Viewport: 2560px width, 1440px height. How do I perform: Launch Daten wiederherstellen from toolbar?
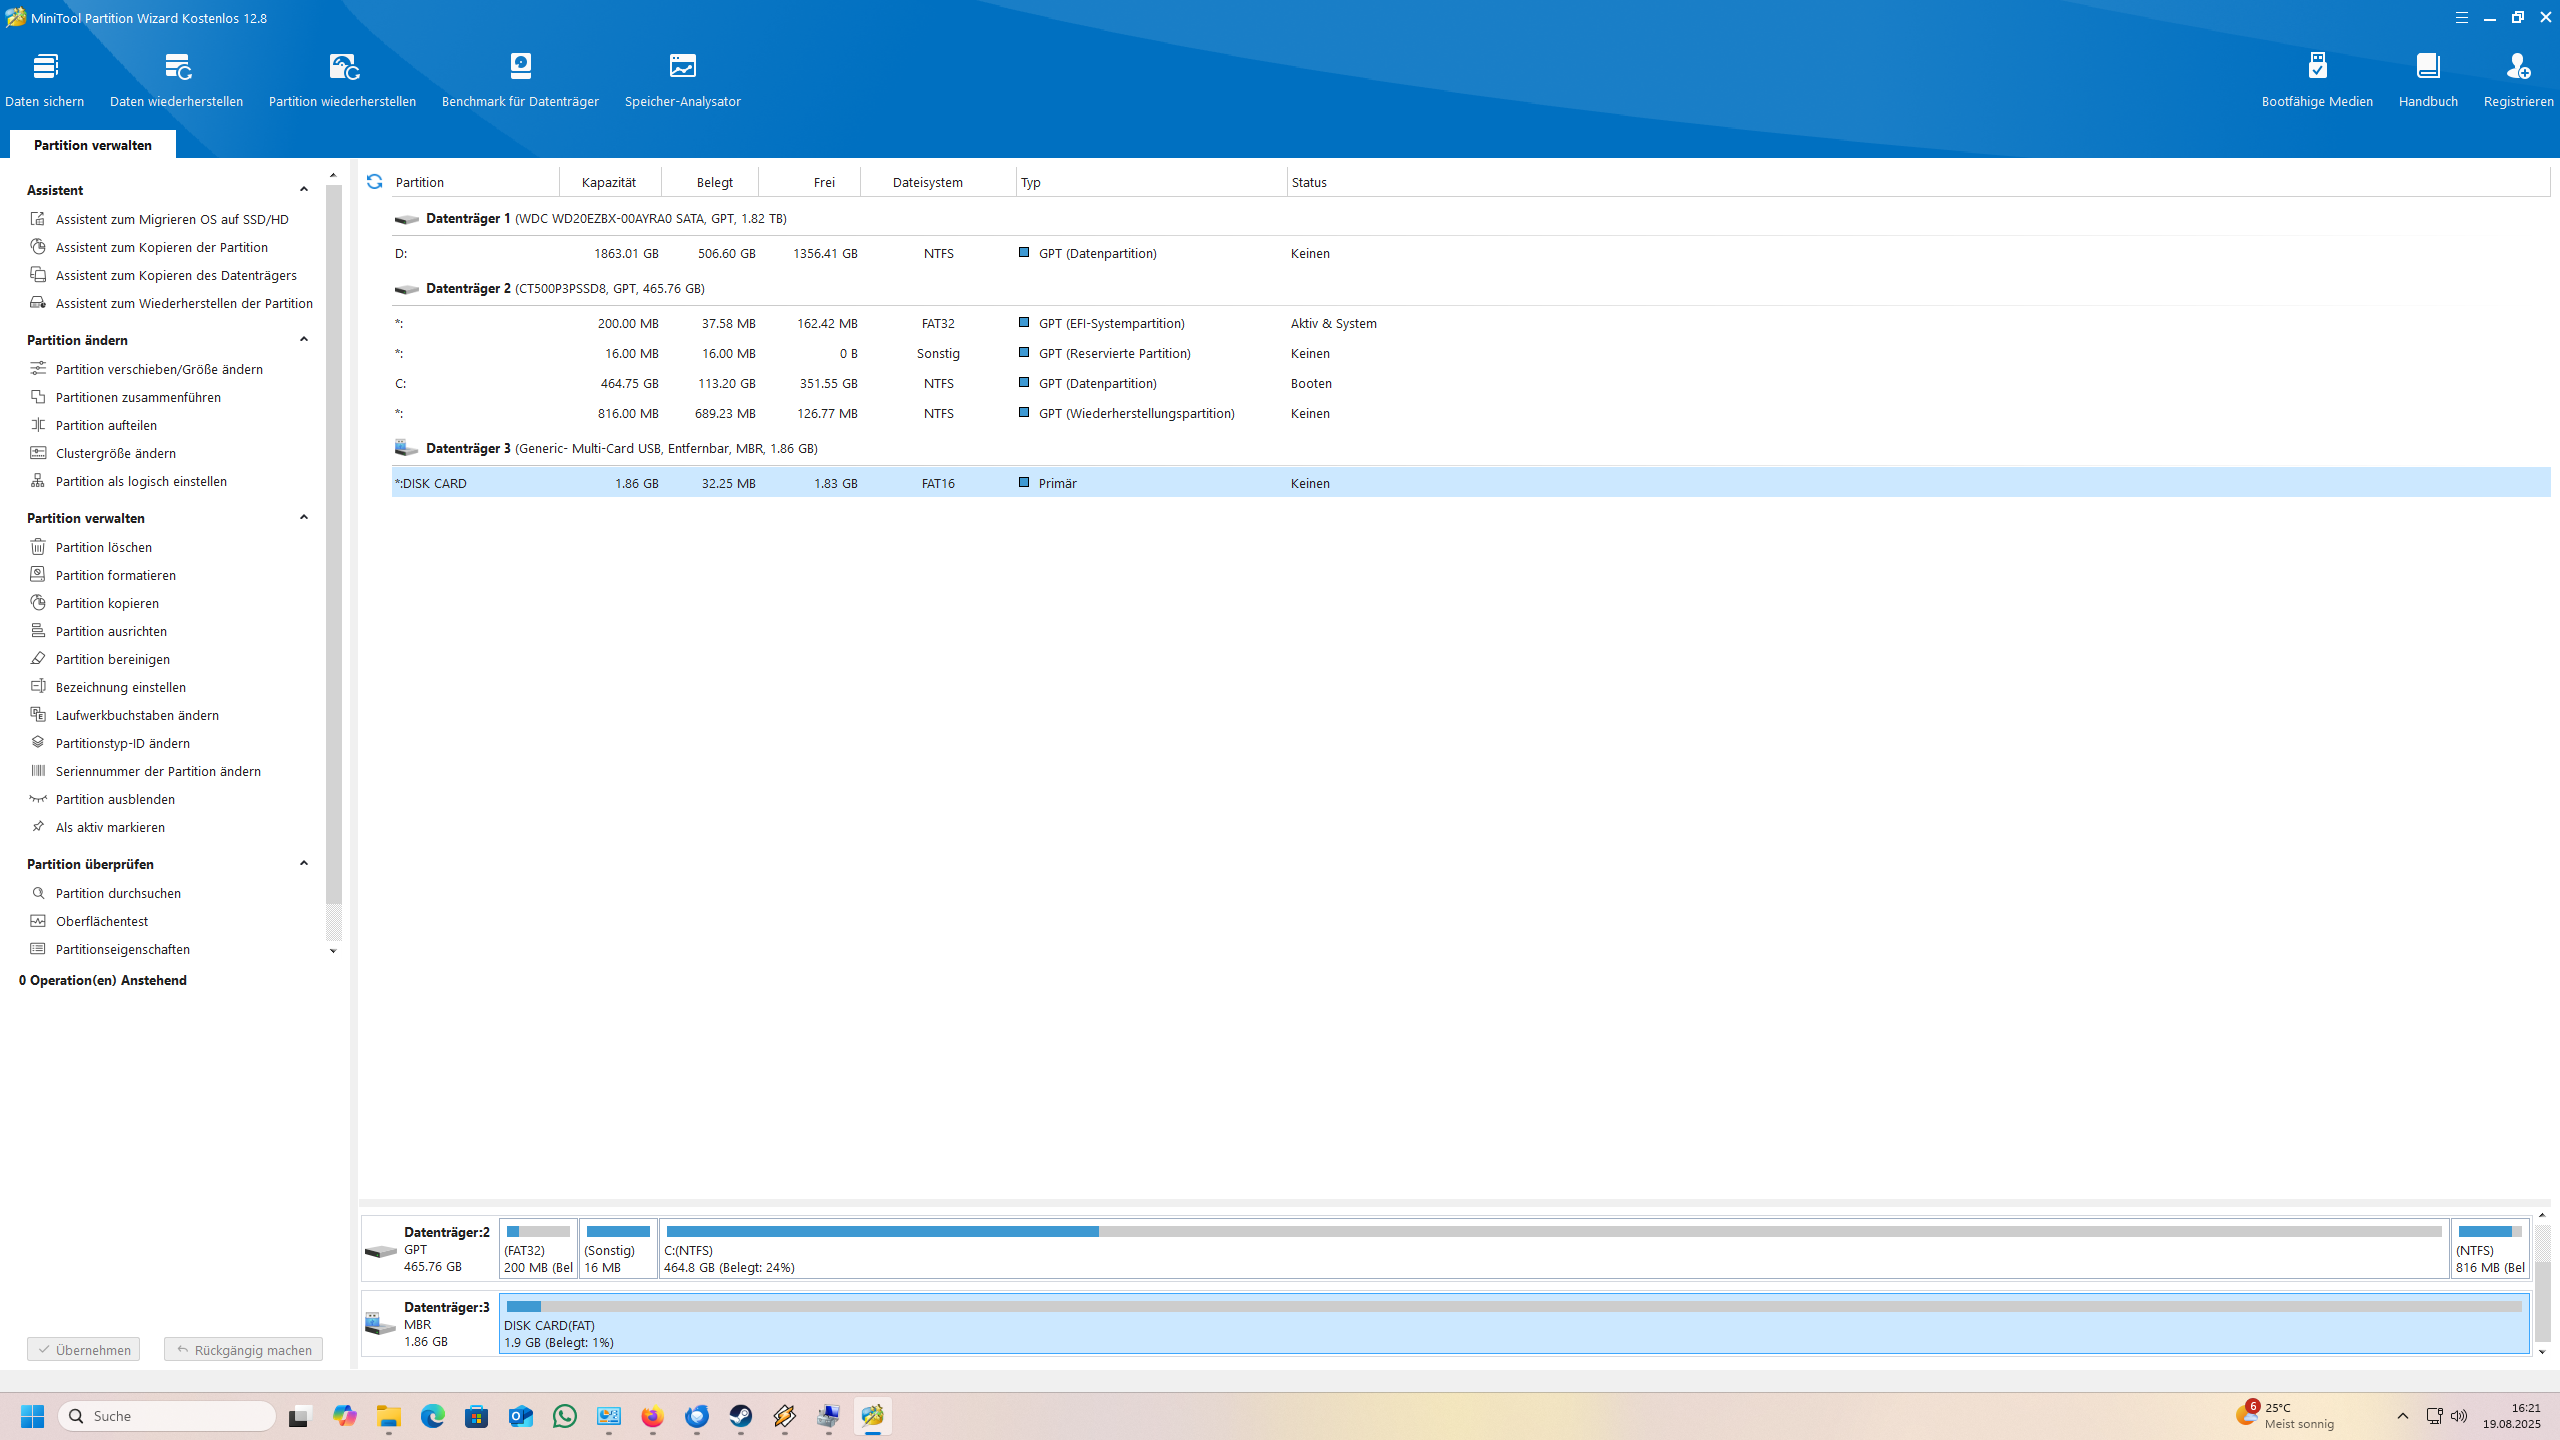(177, 67)
